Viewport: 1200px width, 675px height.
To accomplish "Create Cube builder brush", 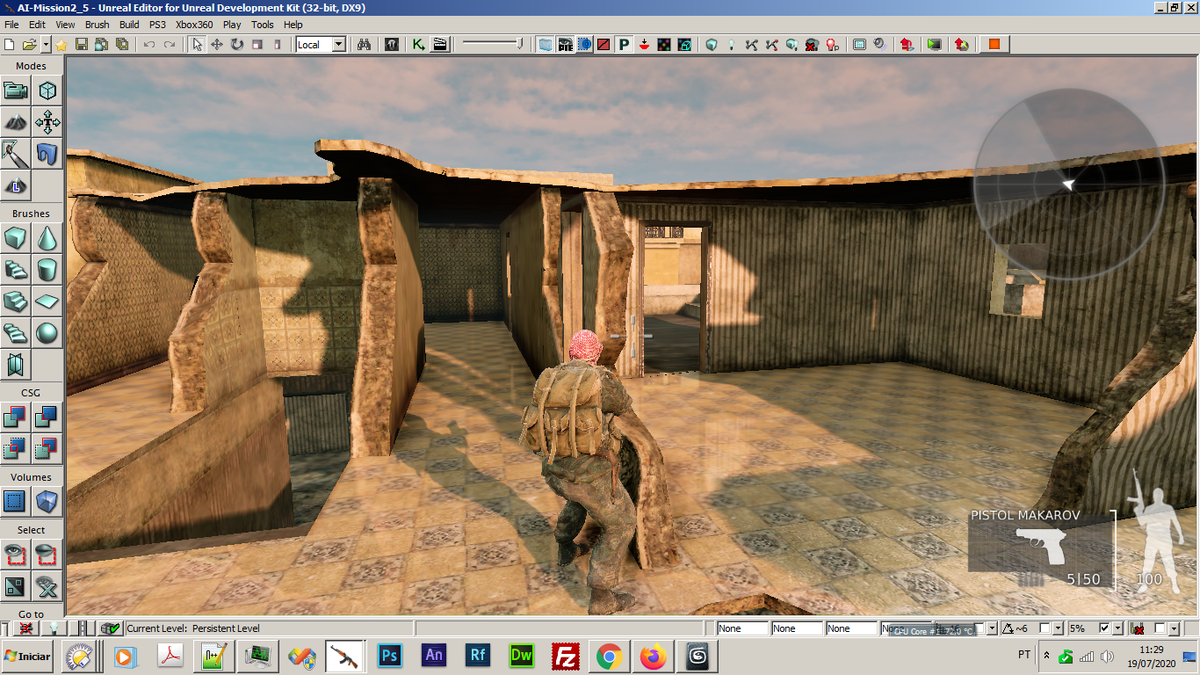I will [x=15, y=238].
